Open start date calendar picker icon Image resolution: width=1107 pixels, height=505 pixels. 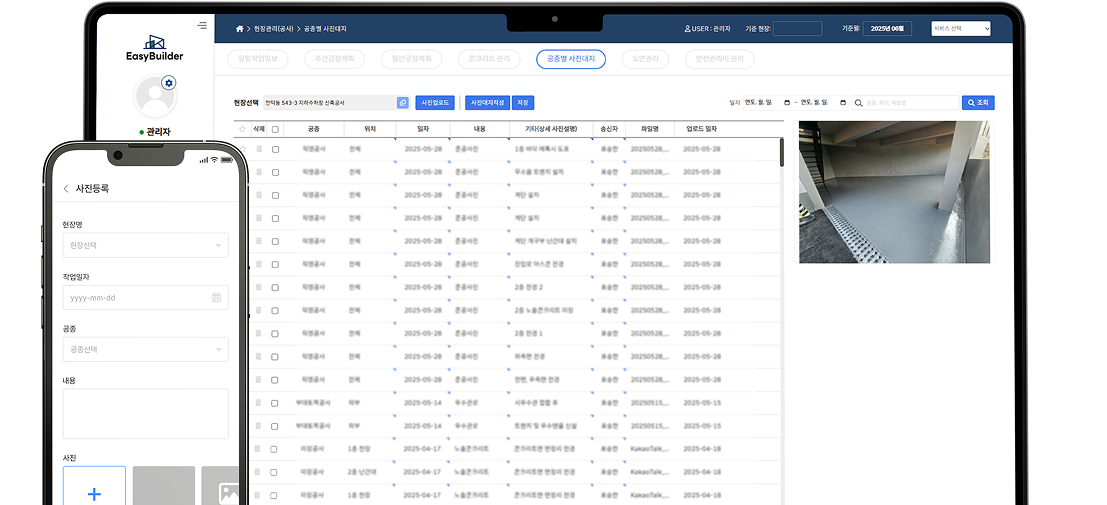[787, 103]
